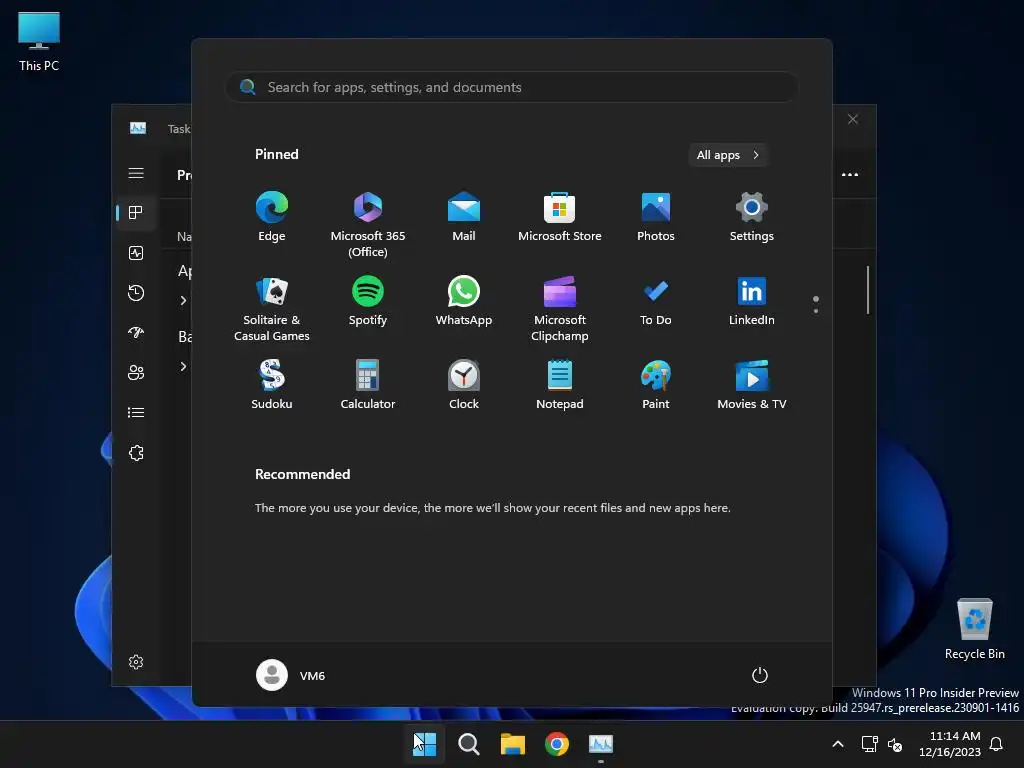Open Google Chrome from taskbar

tap(557, 744)
